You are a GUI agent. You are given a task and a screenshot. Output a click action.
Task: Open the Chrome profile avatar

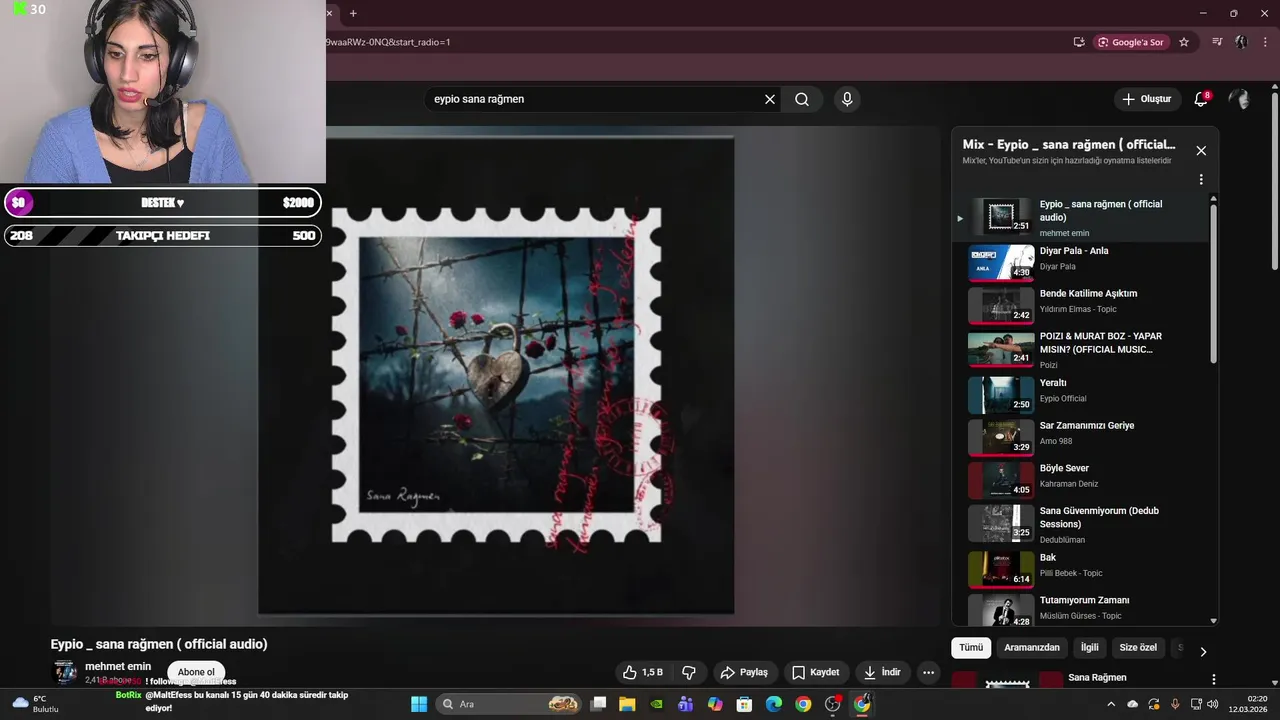tap(1241, 42)
